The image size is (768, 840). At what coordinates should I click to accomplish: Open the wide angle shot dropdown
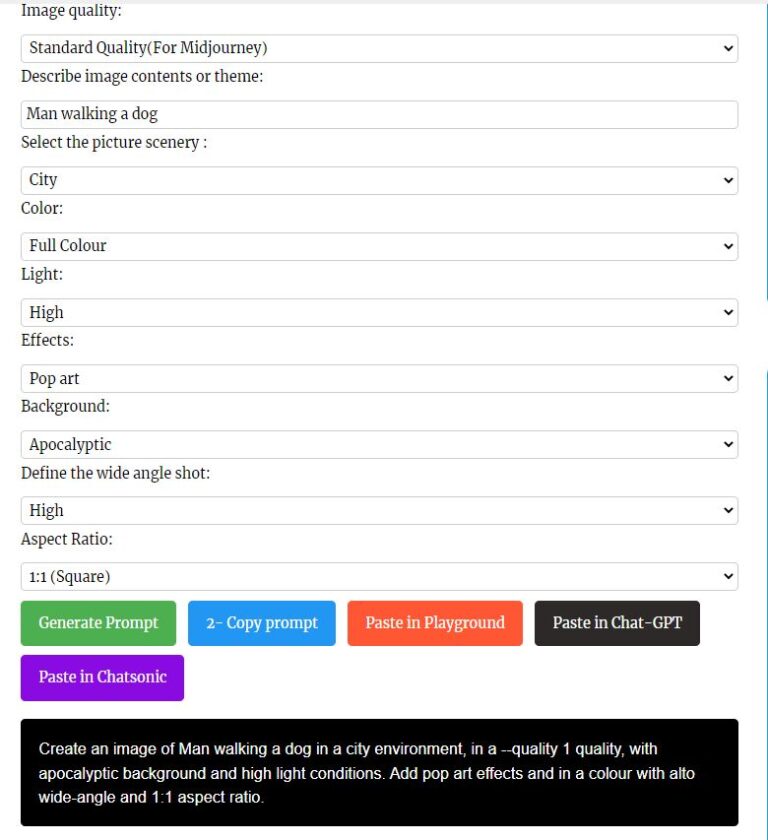(378, 510)
